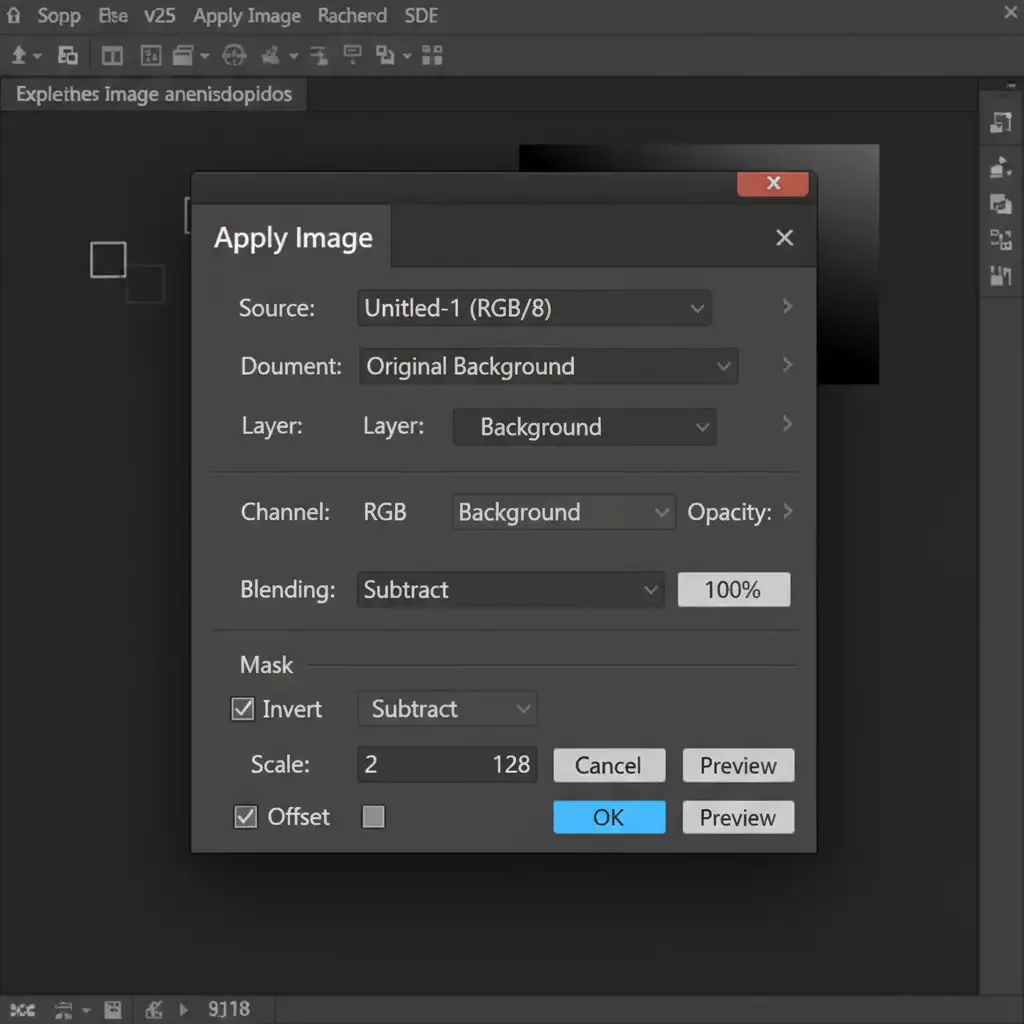
Task: Click the gray swatch beside Offset
Action: click(x=373, y=817)
